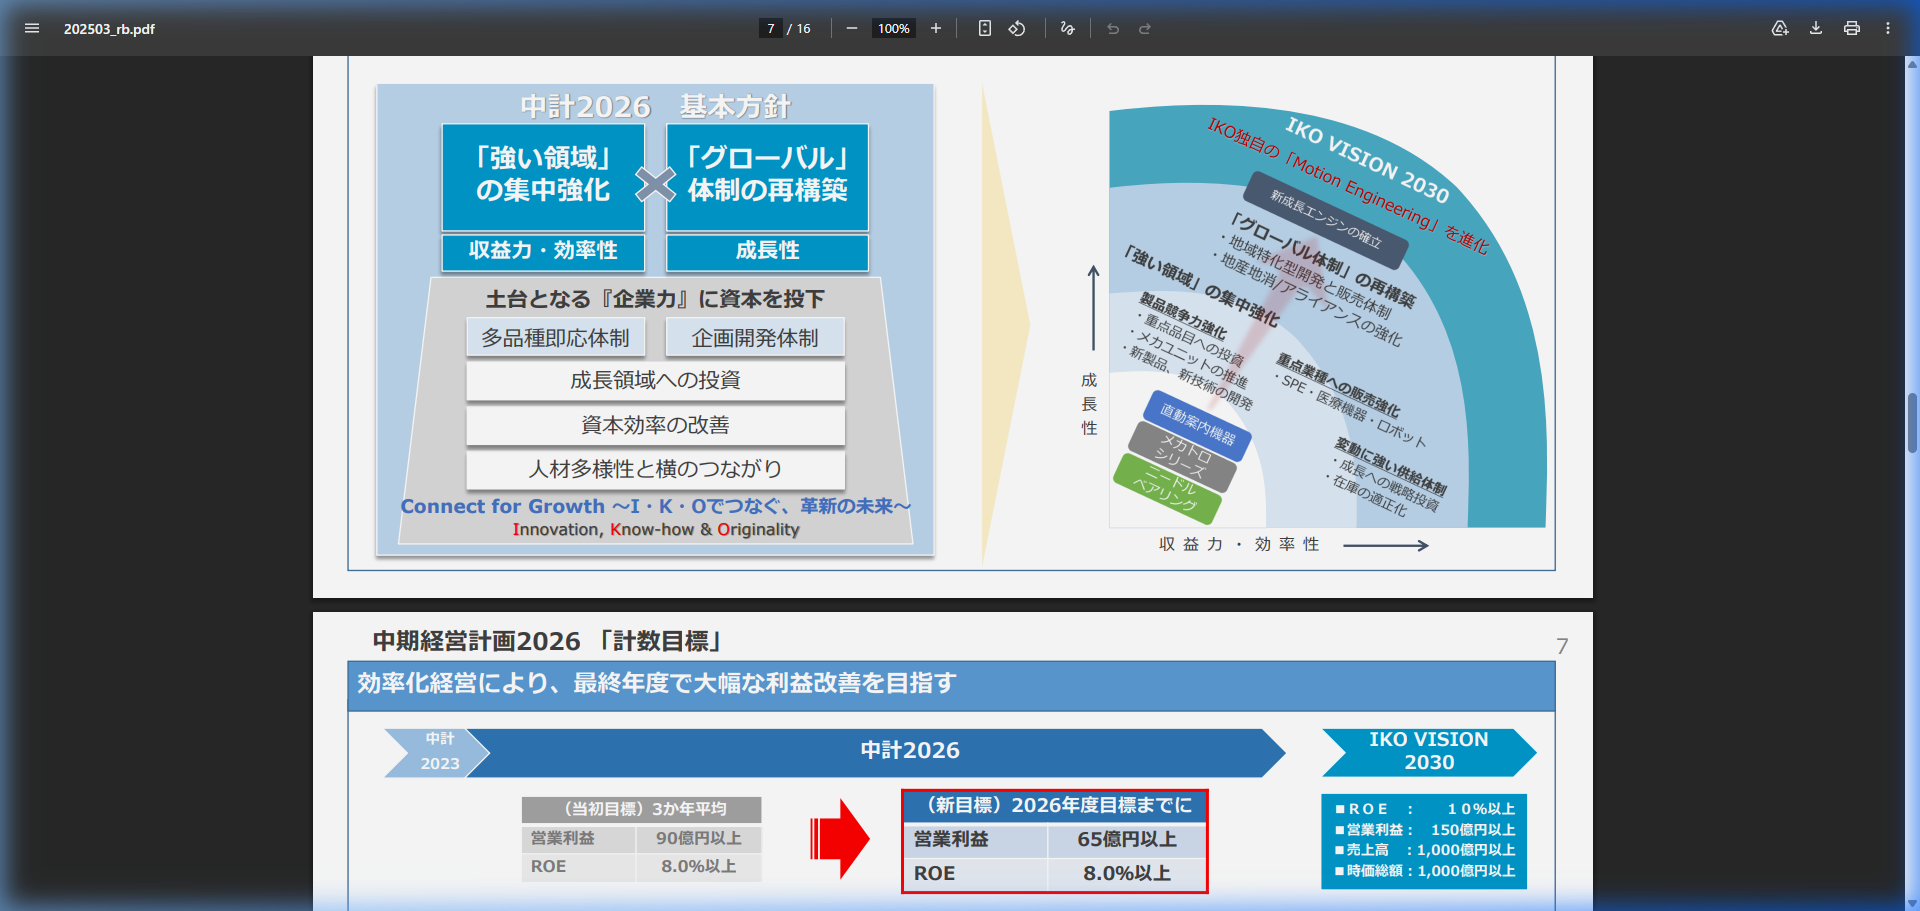Screen dimensions: 1920x911
Task: Print the 202503_rb.pdf document
Action: (x=1851, y=29)
